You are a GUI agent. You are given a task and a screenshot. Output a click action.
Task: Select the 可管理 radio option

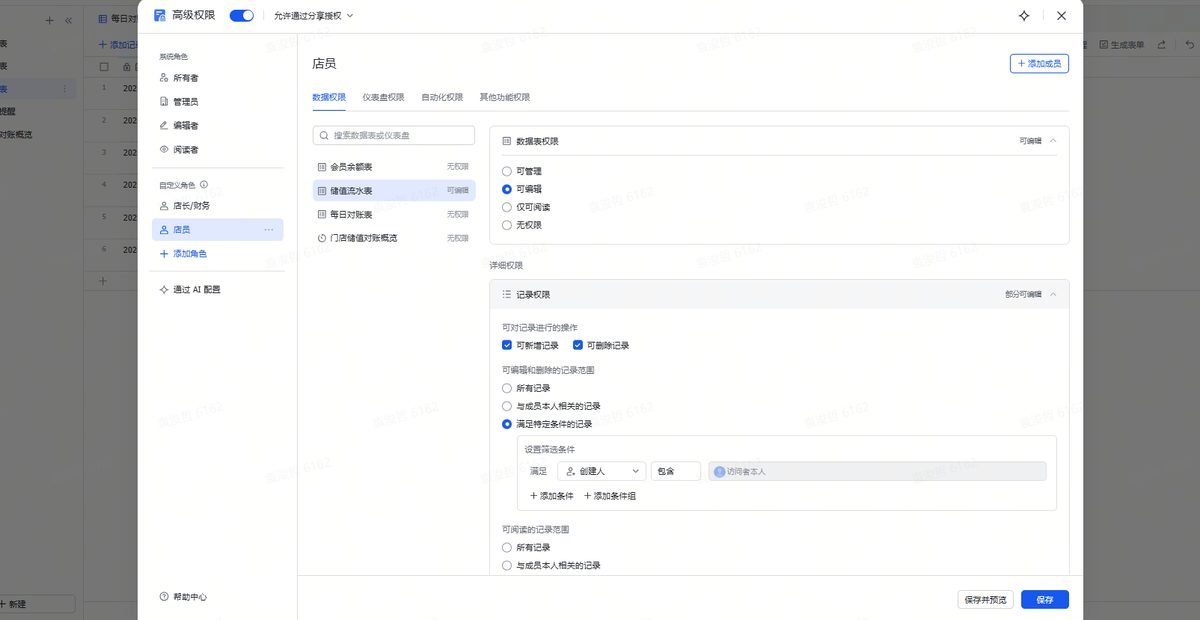(x=507, y=172)
